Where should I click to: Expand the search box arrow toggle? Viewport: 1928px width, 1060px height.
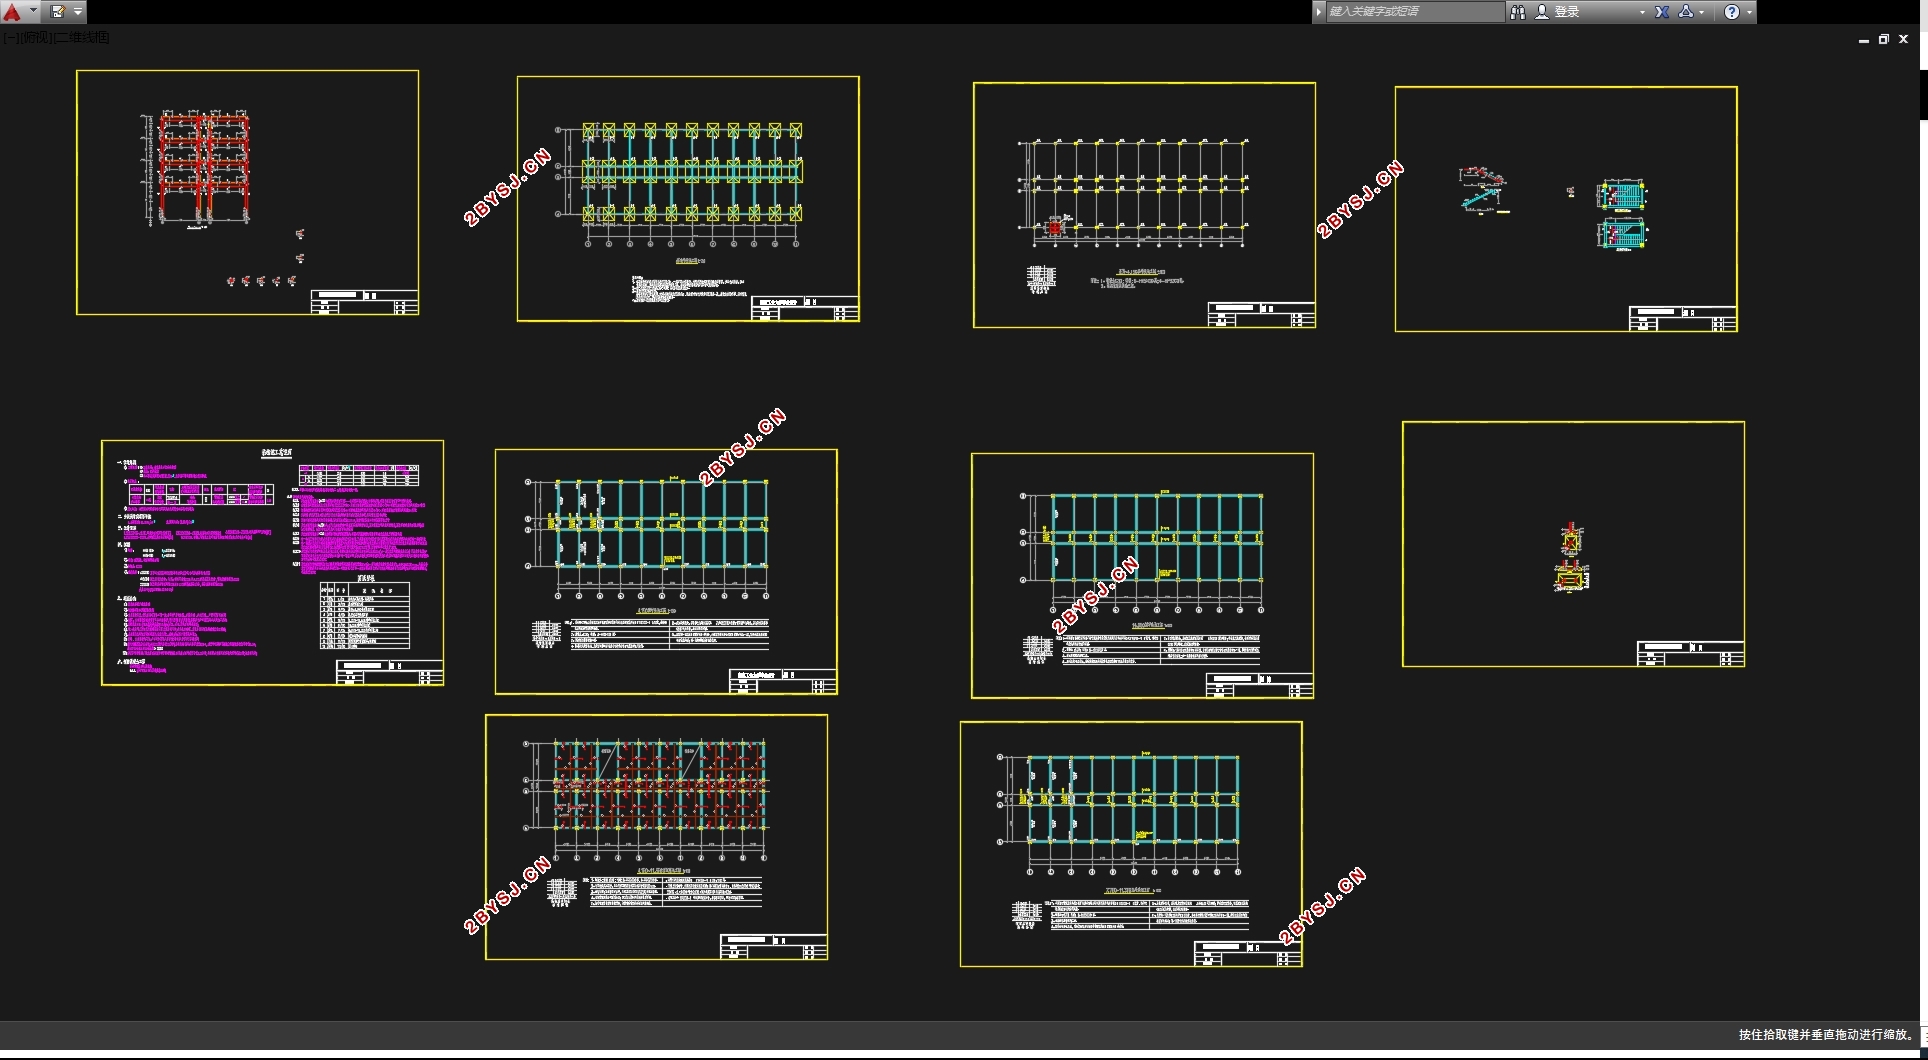[x=1319, y=12]
